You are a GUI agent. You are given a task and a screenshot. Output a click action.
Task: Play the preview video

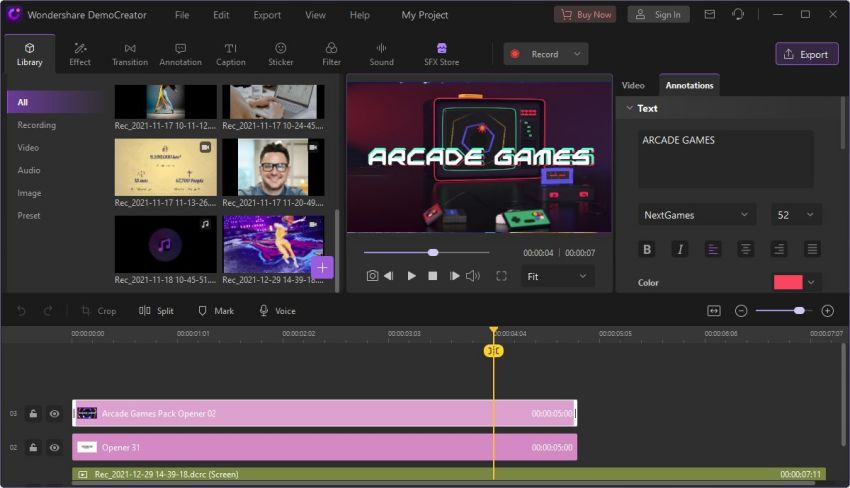click(x=411, y=276)
